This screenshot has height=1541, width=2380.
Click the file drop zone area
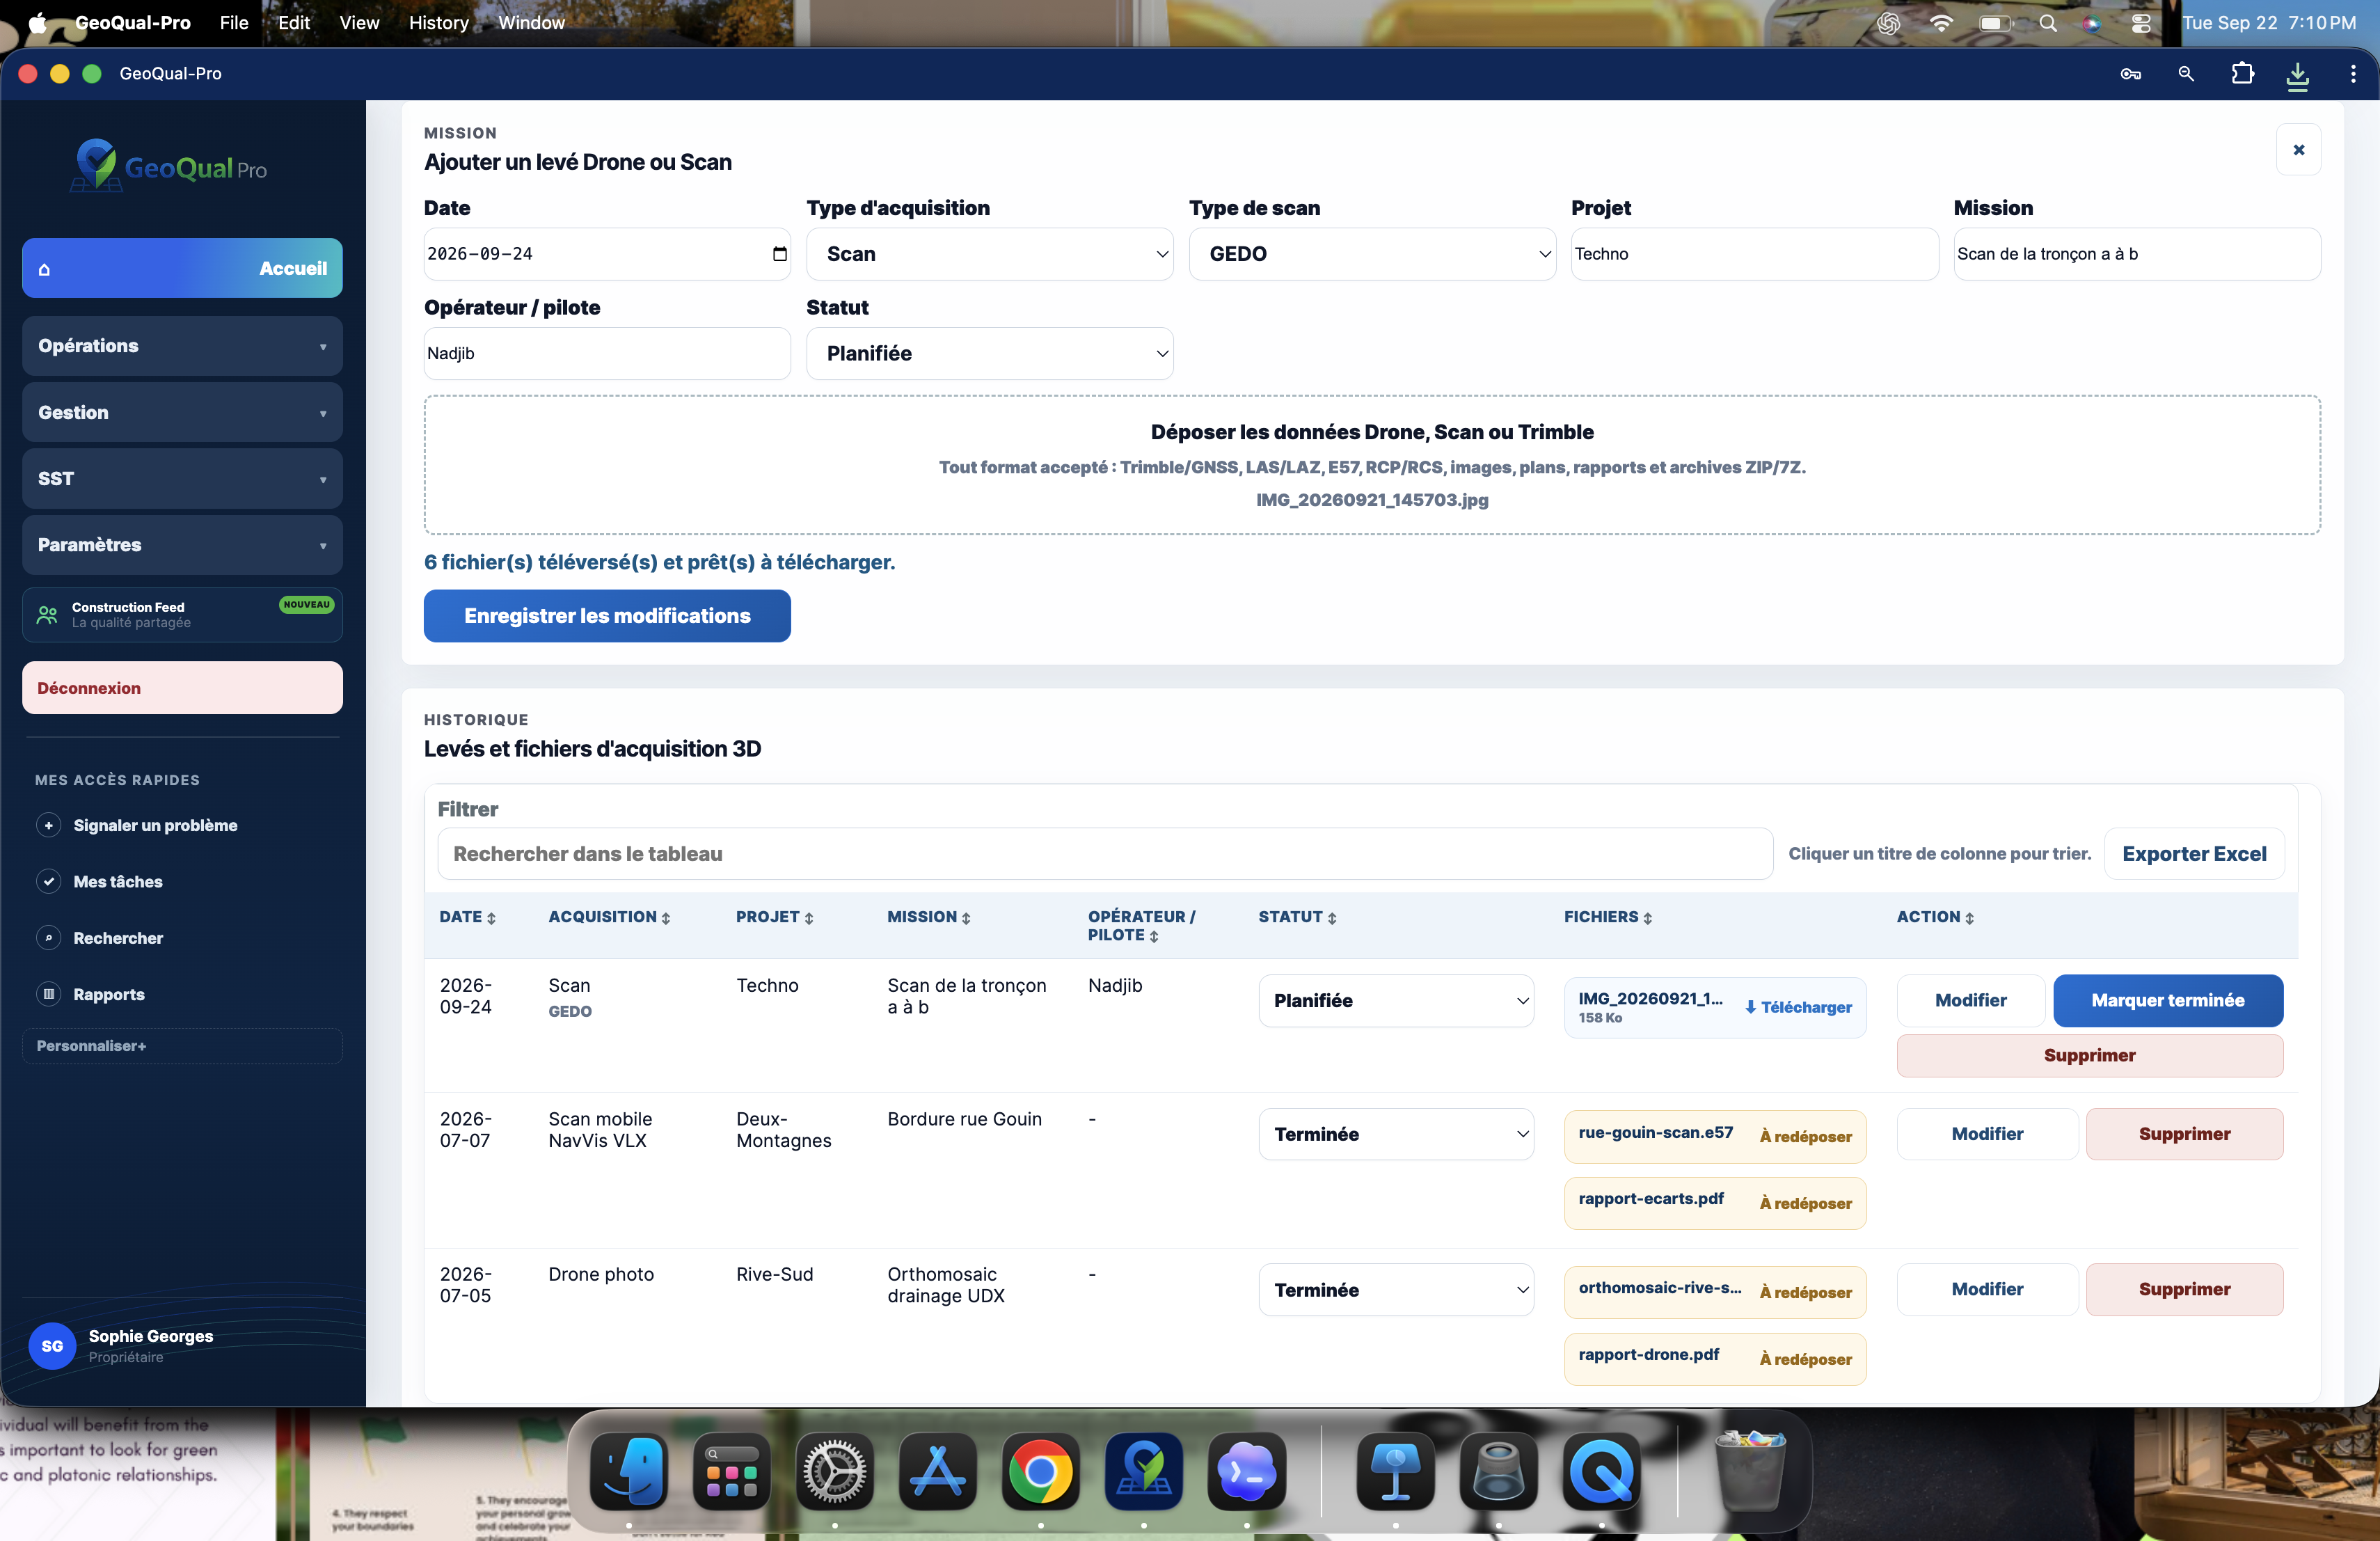1372,465
